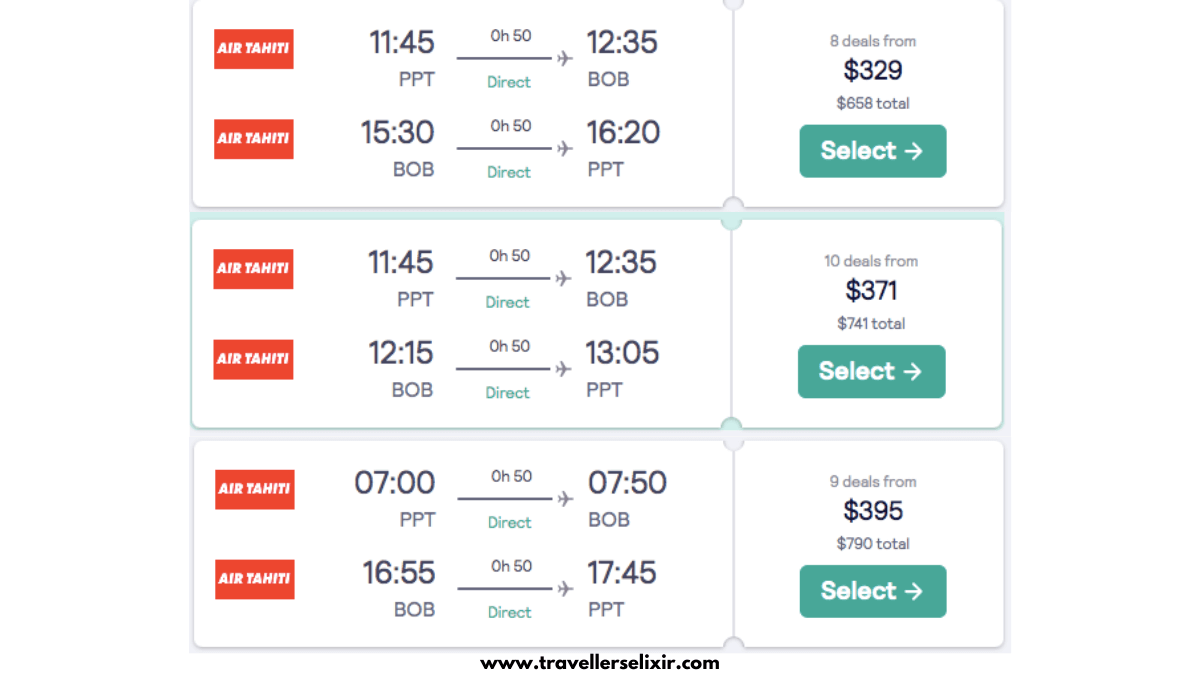Click Air Tahiti logo on 16:55 return flight
This screenshot has width=1200, height=675.
tap(255, 579)
